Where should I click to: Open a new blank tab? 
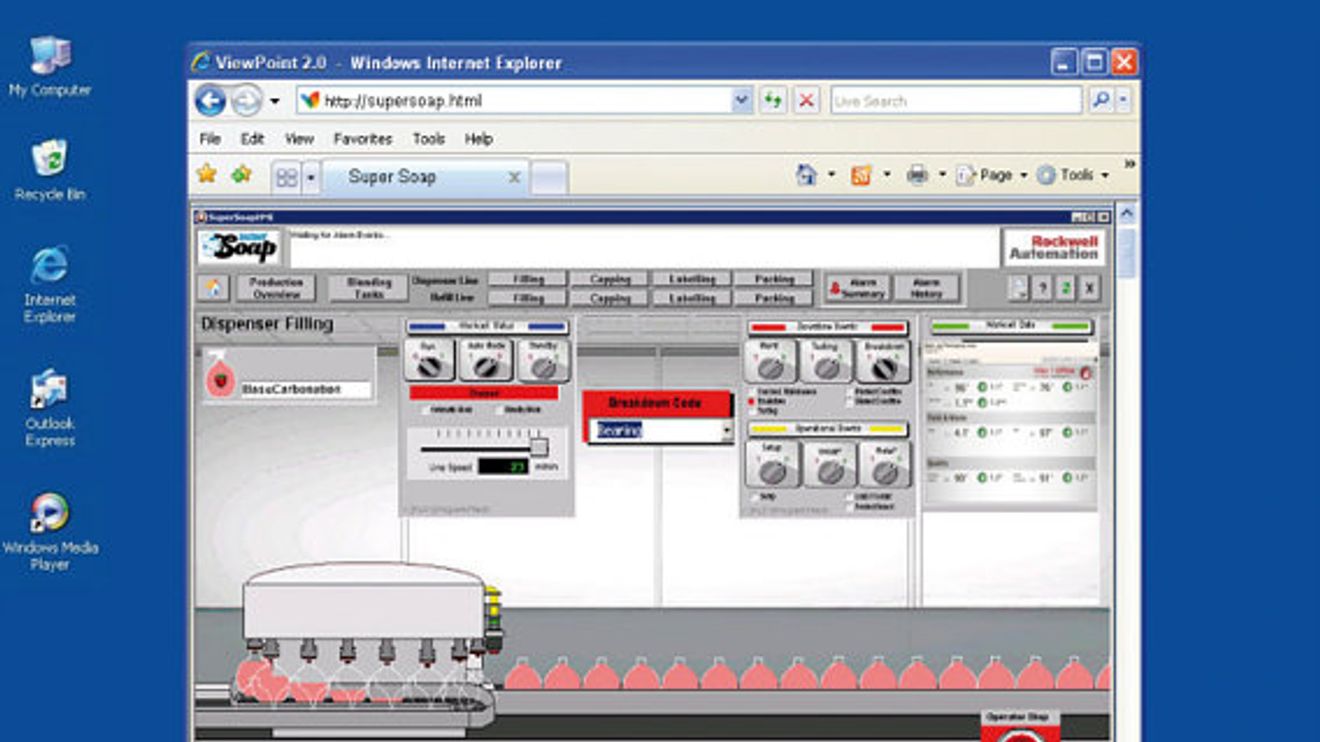click(548, 178)
